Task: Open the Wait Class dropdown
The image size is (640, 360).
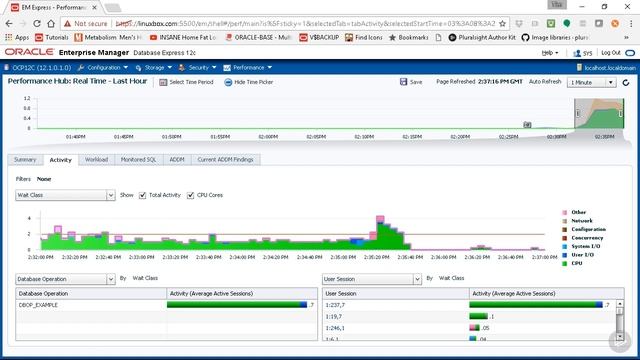Action: point(65,195)
